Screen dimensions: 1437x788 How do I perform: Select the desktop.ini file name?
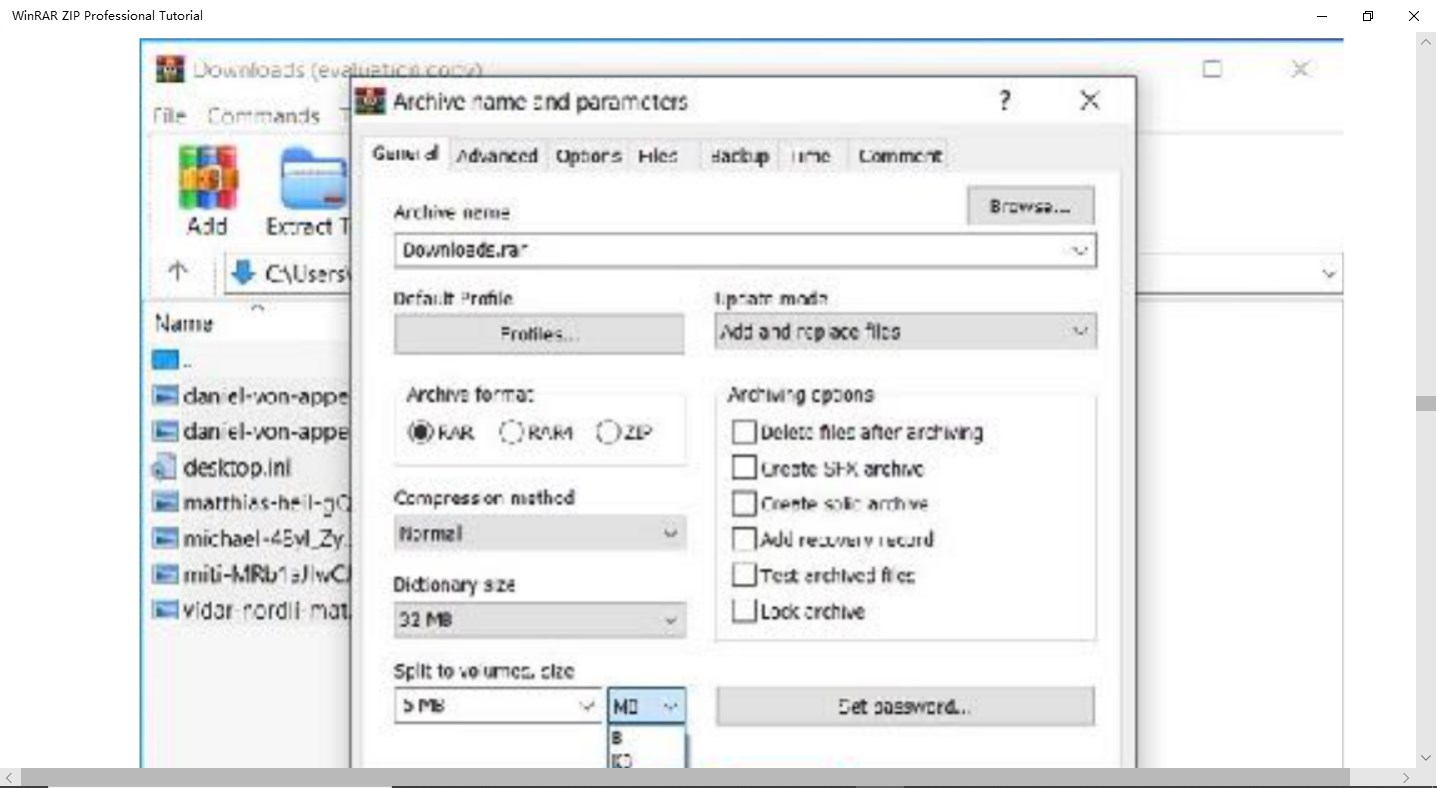point(237,467)
